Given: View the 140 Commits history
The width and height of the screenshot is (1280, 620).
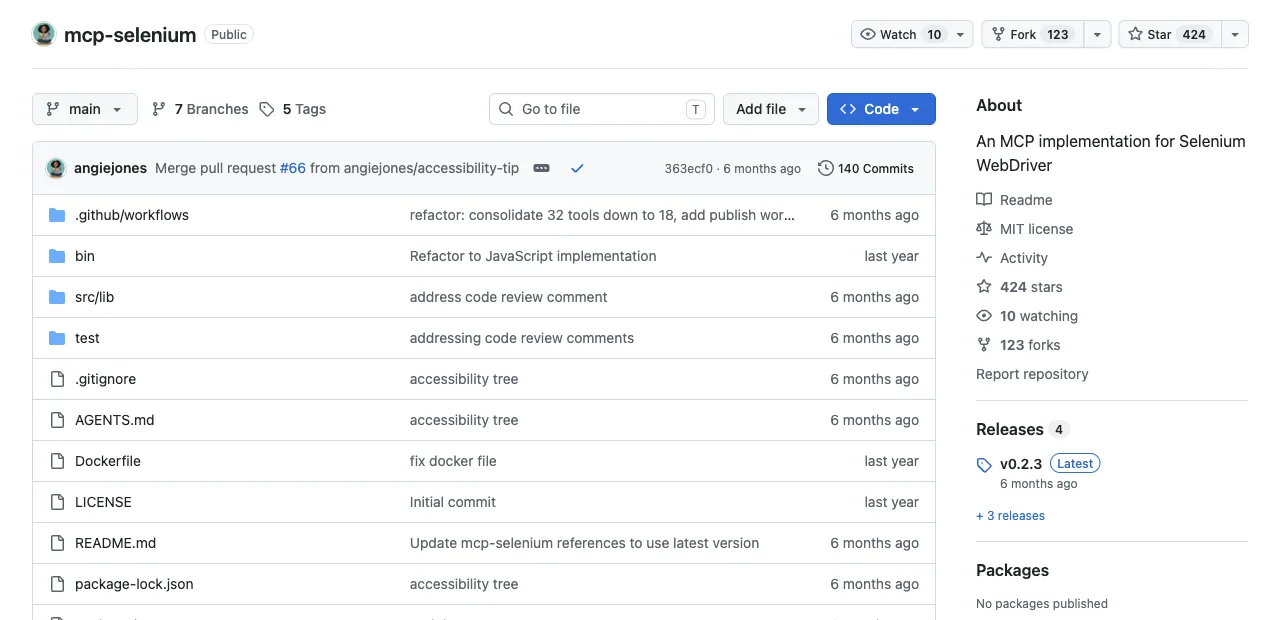Looking at the screenshot, I should coord(866,168).
